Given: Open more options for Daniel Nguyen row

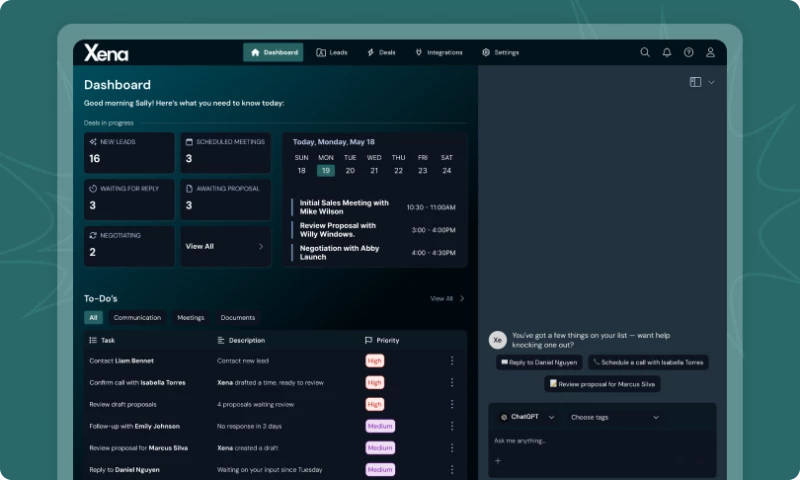Looking at the screenshot, I should pos(452,470).
